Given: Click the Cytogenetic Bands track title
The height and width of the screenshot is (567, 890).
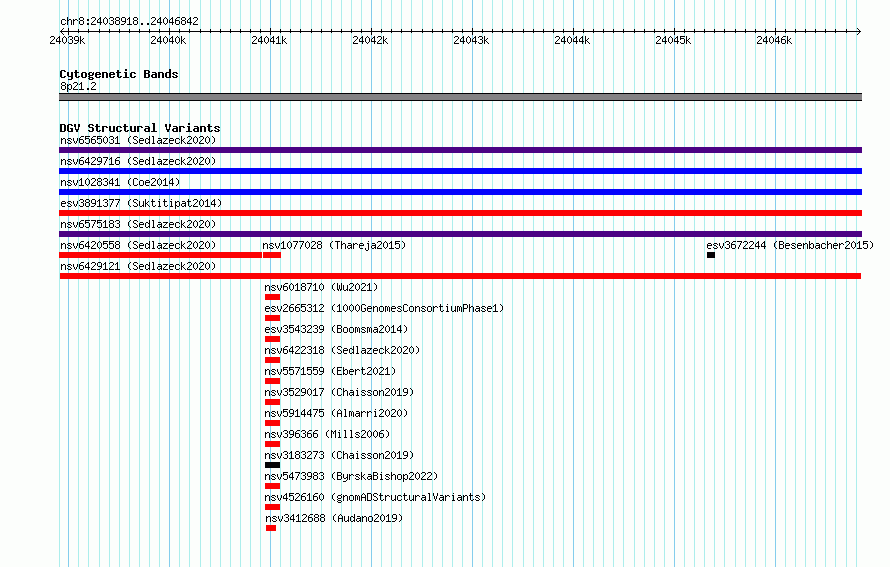Looking at the screenshot, I should coord(119,74).
